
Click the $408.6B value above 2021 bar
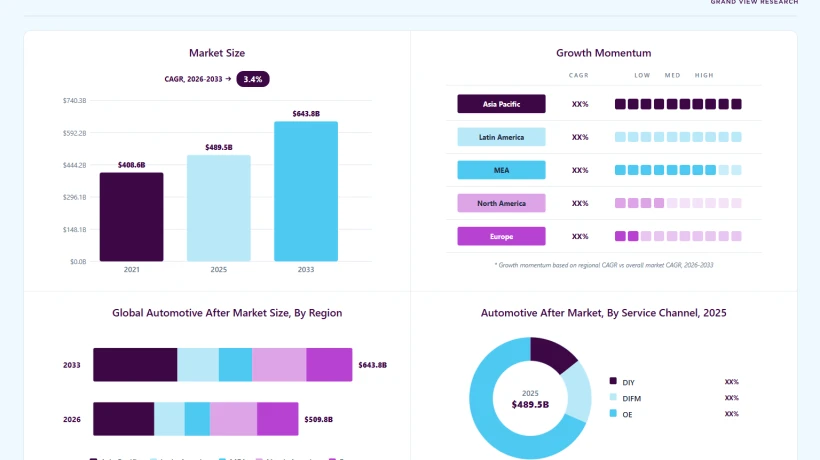point(131,165)
